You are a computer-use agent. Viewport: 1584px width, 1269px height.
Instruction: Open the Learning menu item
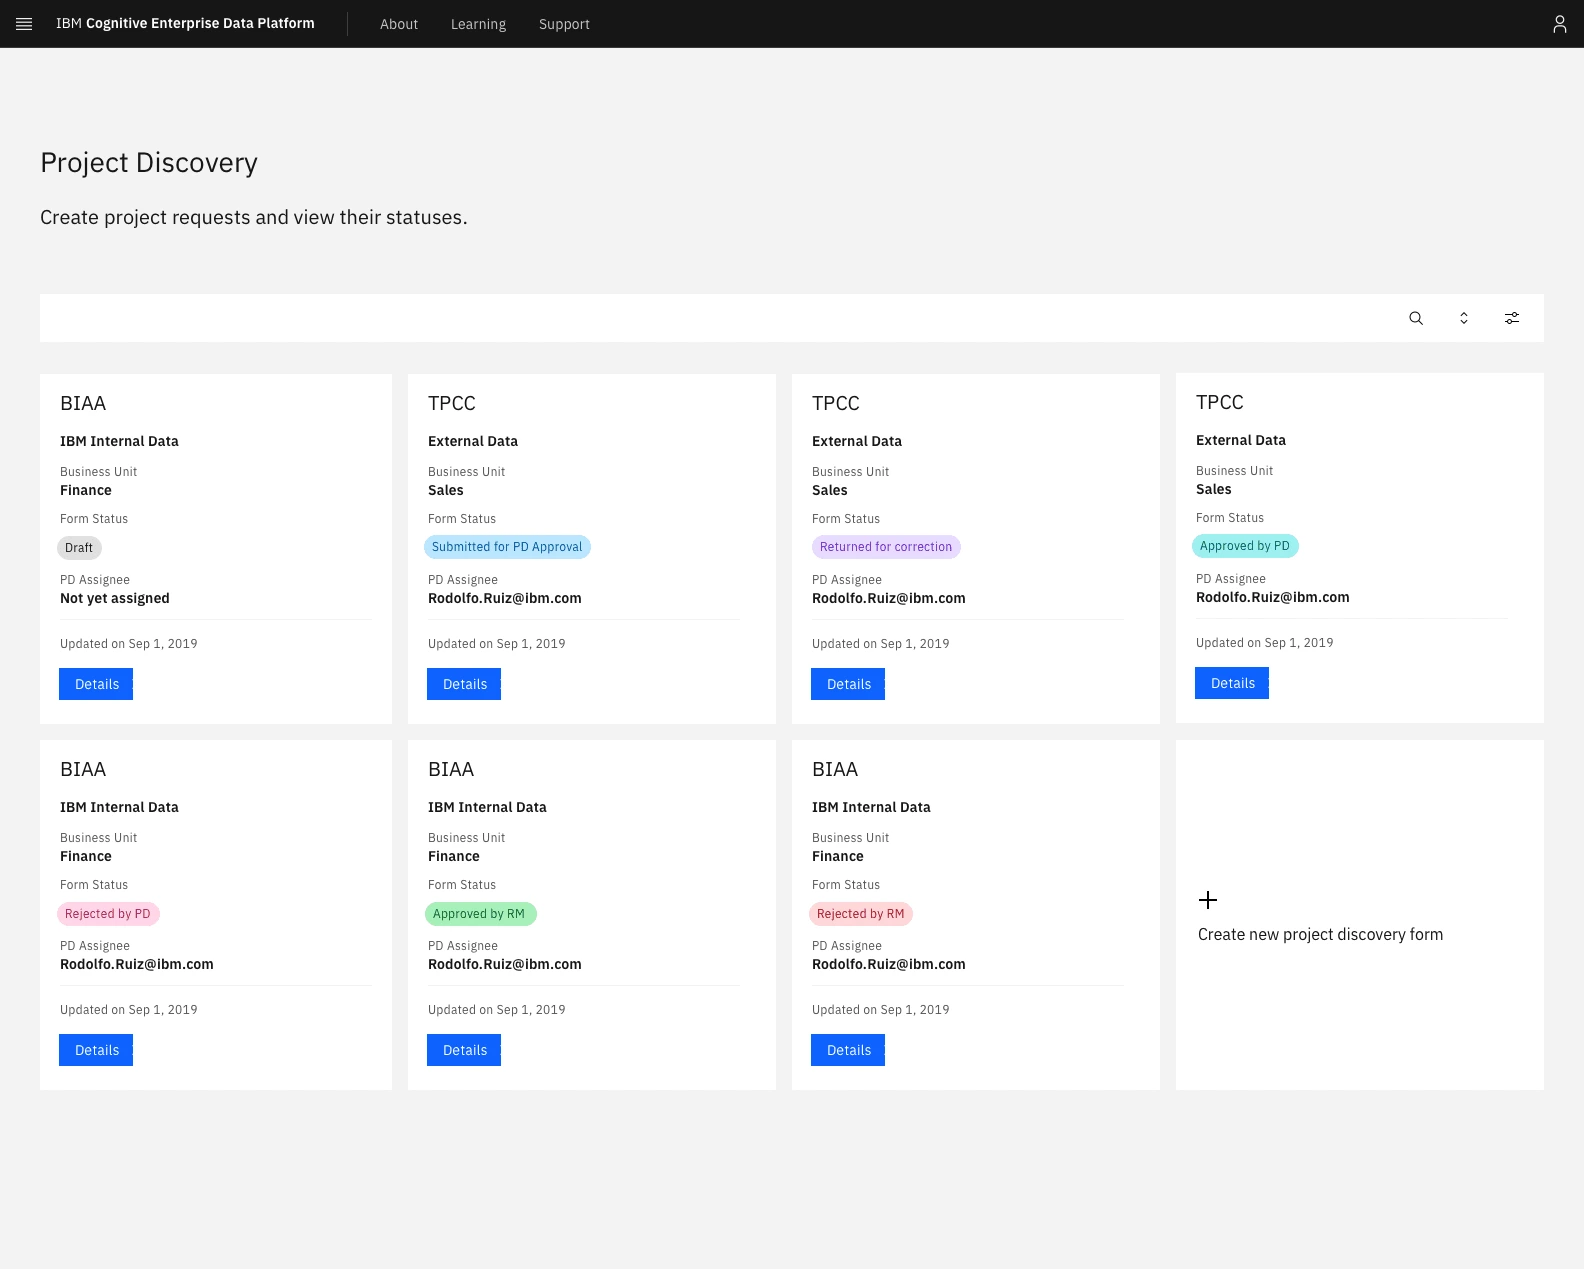tap(478, 24)
